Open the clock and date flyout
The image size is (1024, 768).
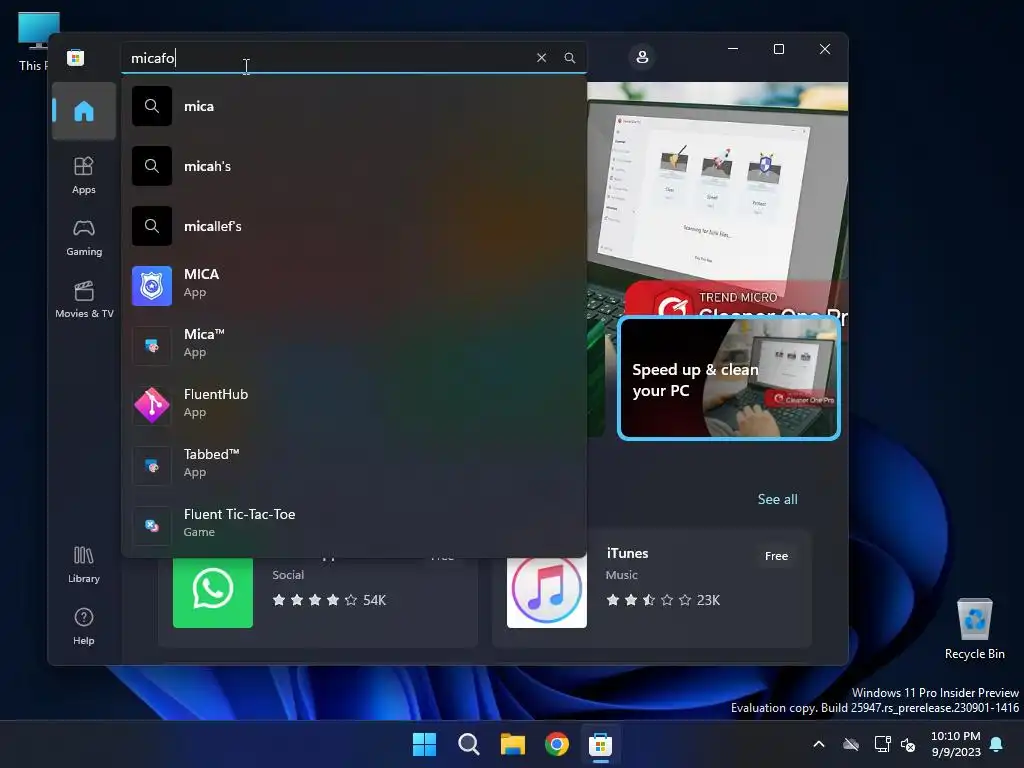(x=955, y=744)
